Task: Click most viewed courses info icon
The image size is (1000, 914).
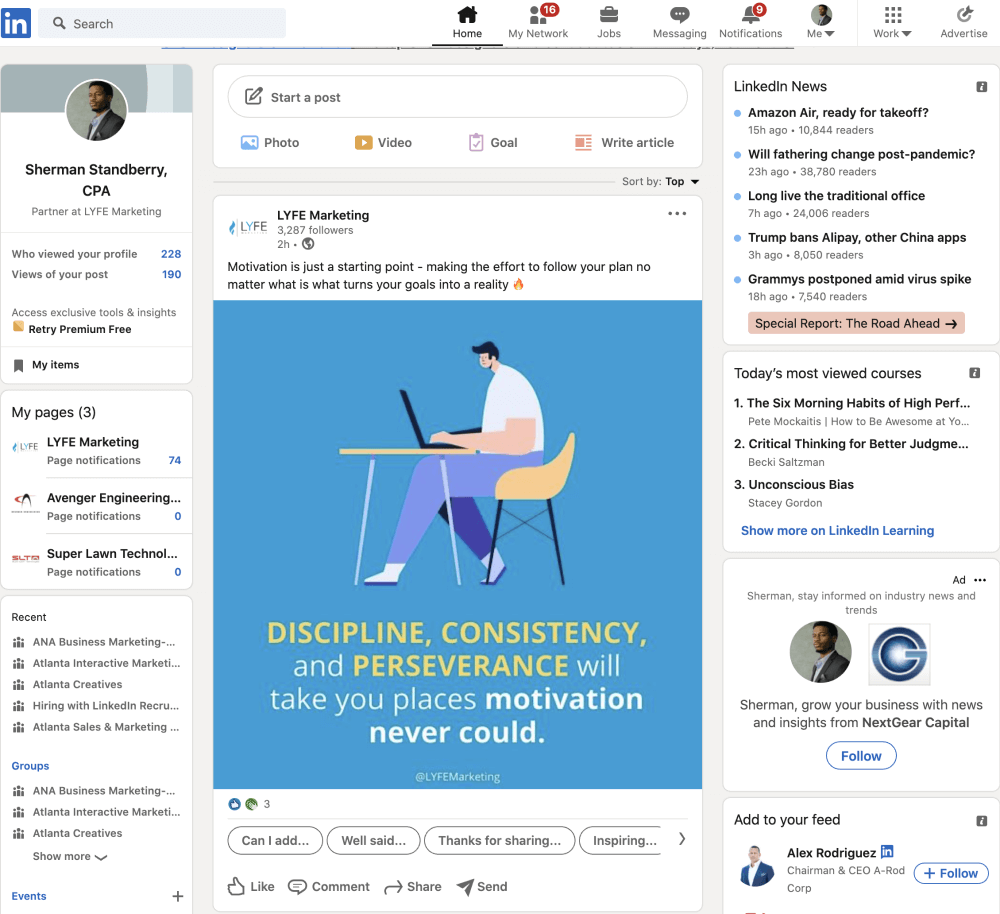Action: click(974, 373)
